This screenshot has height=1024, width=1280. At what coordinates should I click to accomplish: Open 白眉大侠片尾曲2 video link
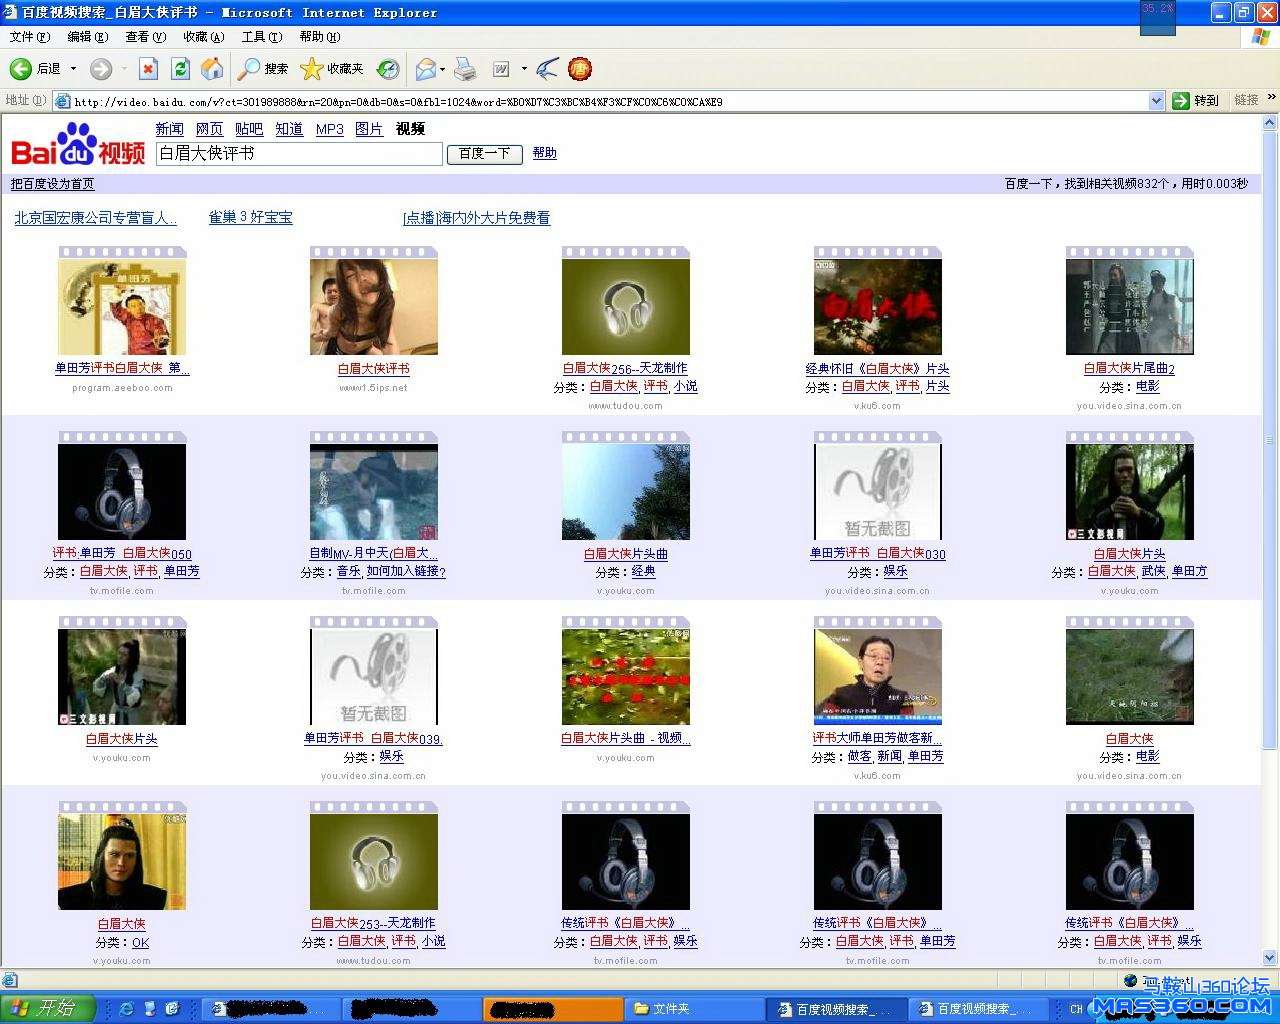pyautogui.click(x=1129, y=368)
